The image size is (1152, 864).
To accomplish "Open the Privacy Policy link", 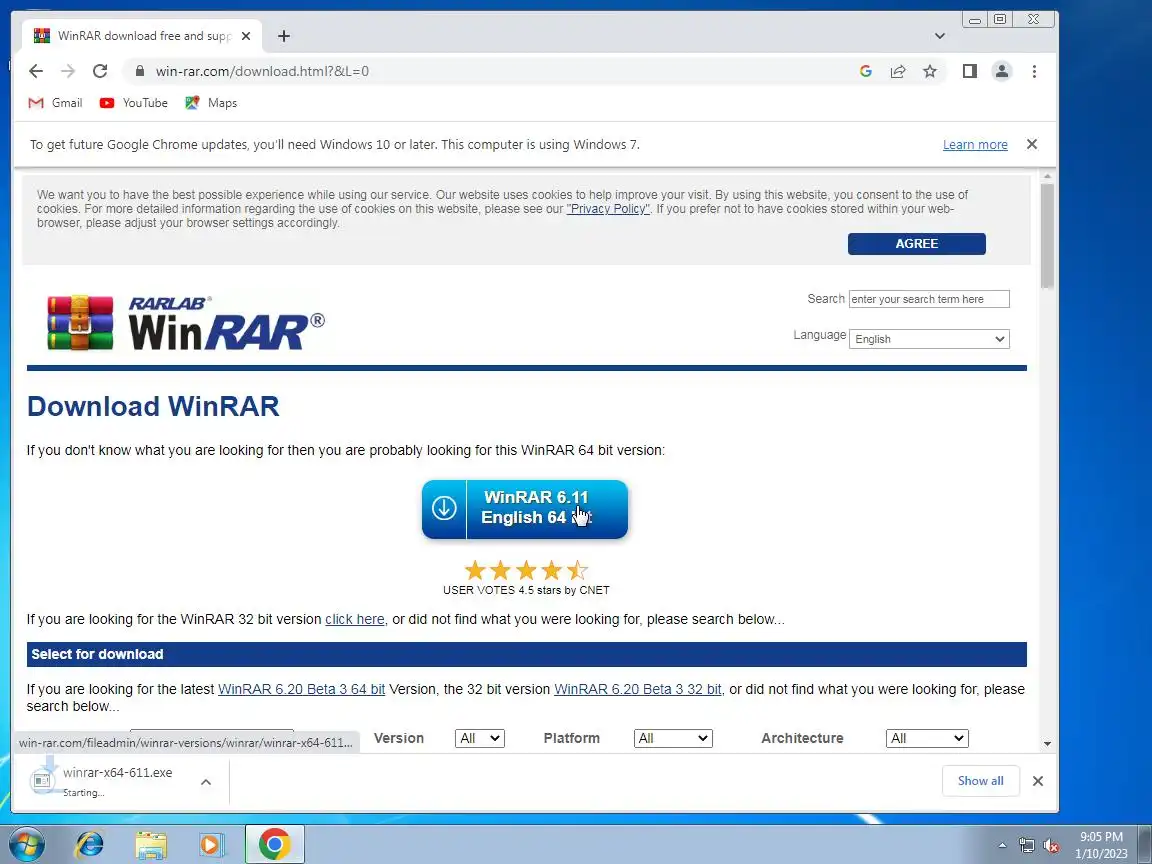I will [608, 209].
